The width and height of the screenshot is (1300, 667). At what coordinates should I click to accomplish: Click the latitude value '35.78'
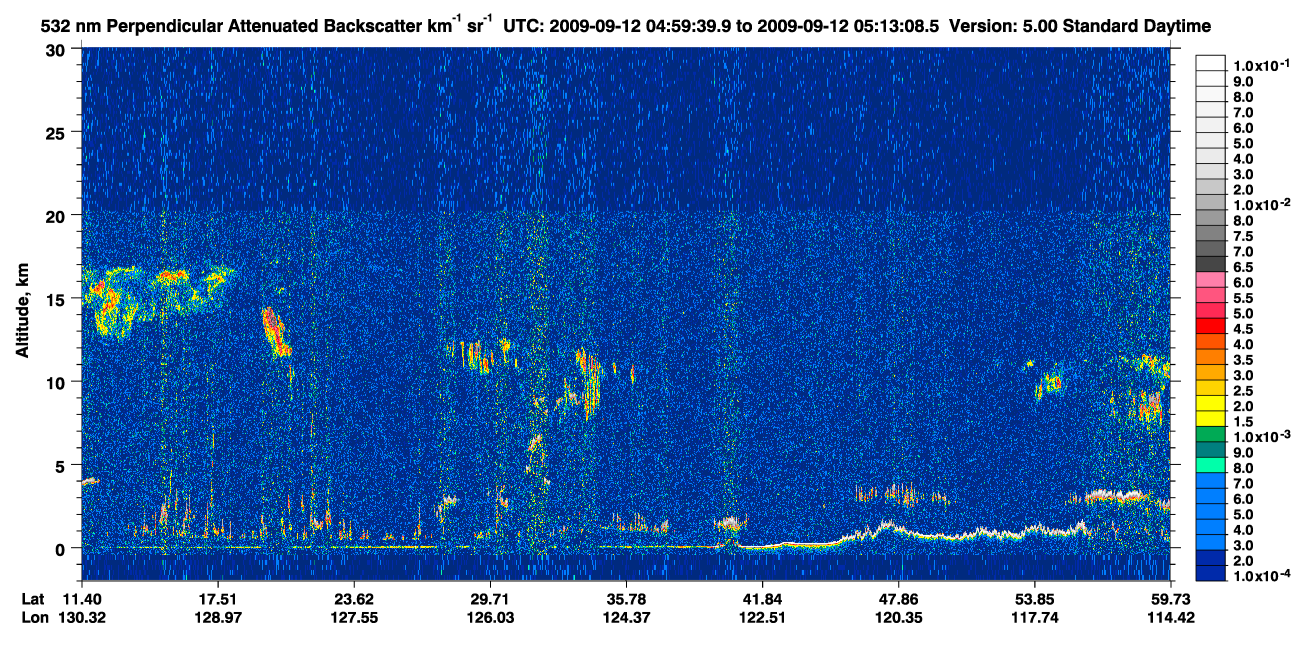tap(626, 599)
